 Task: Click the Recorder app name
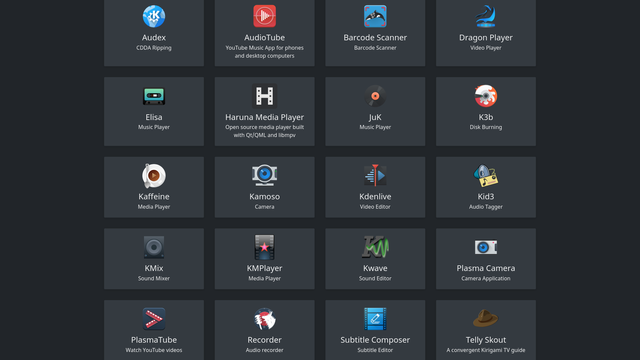(x=264, y=340)
